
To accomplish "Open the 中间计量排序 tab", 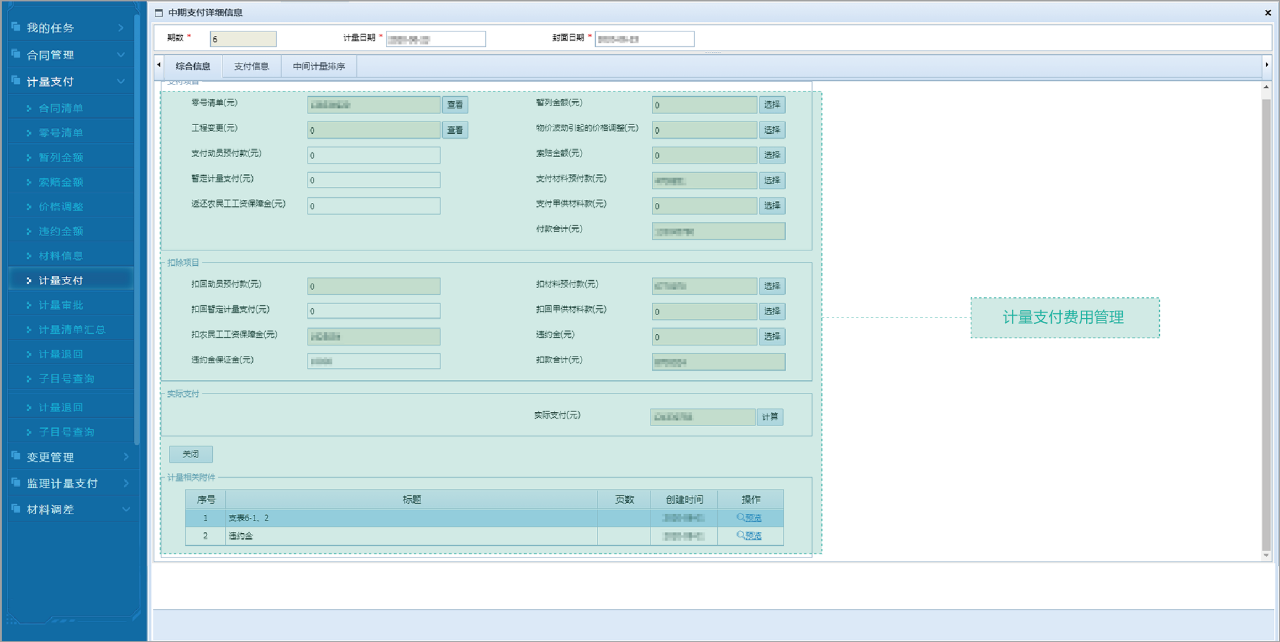I will coord(319,67).
